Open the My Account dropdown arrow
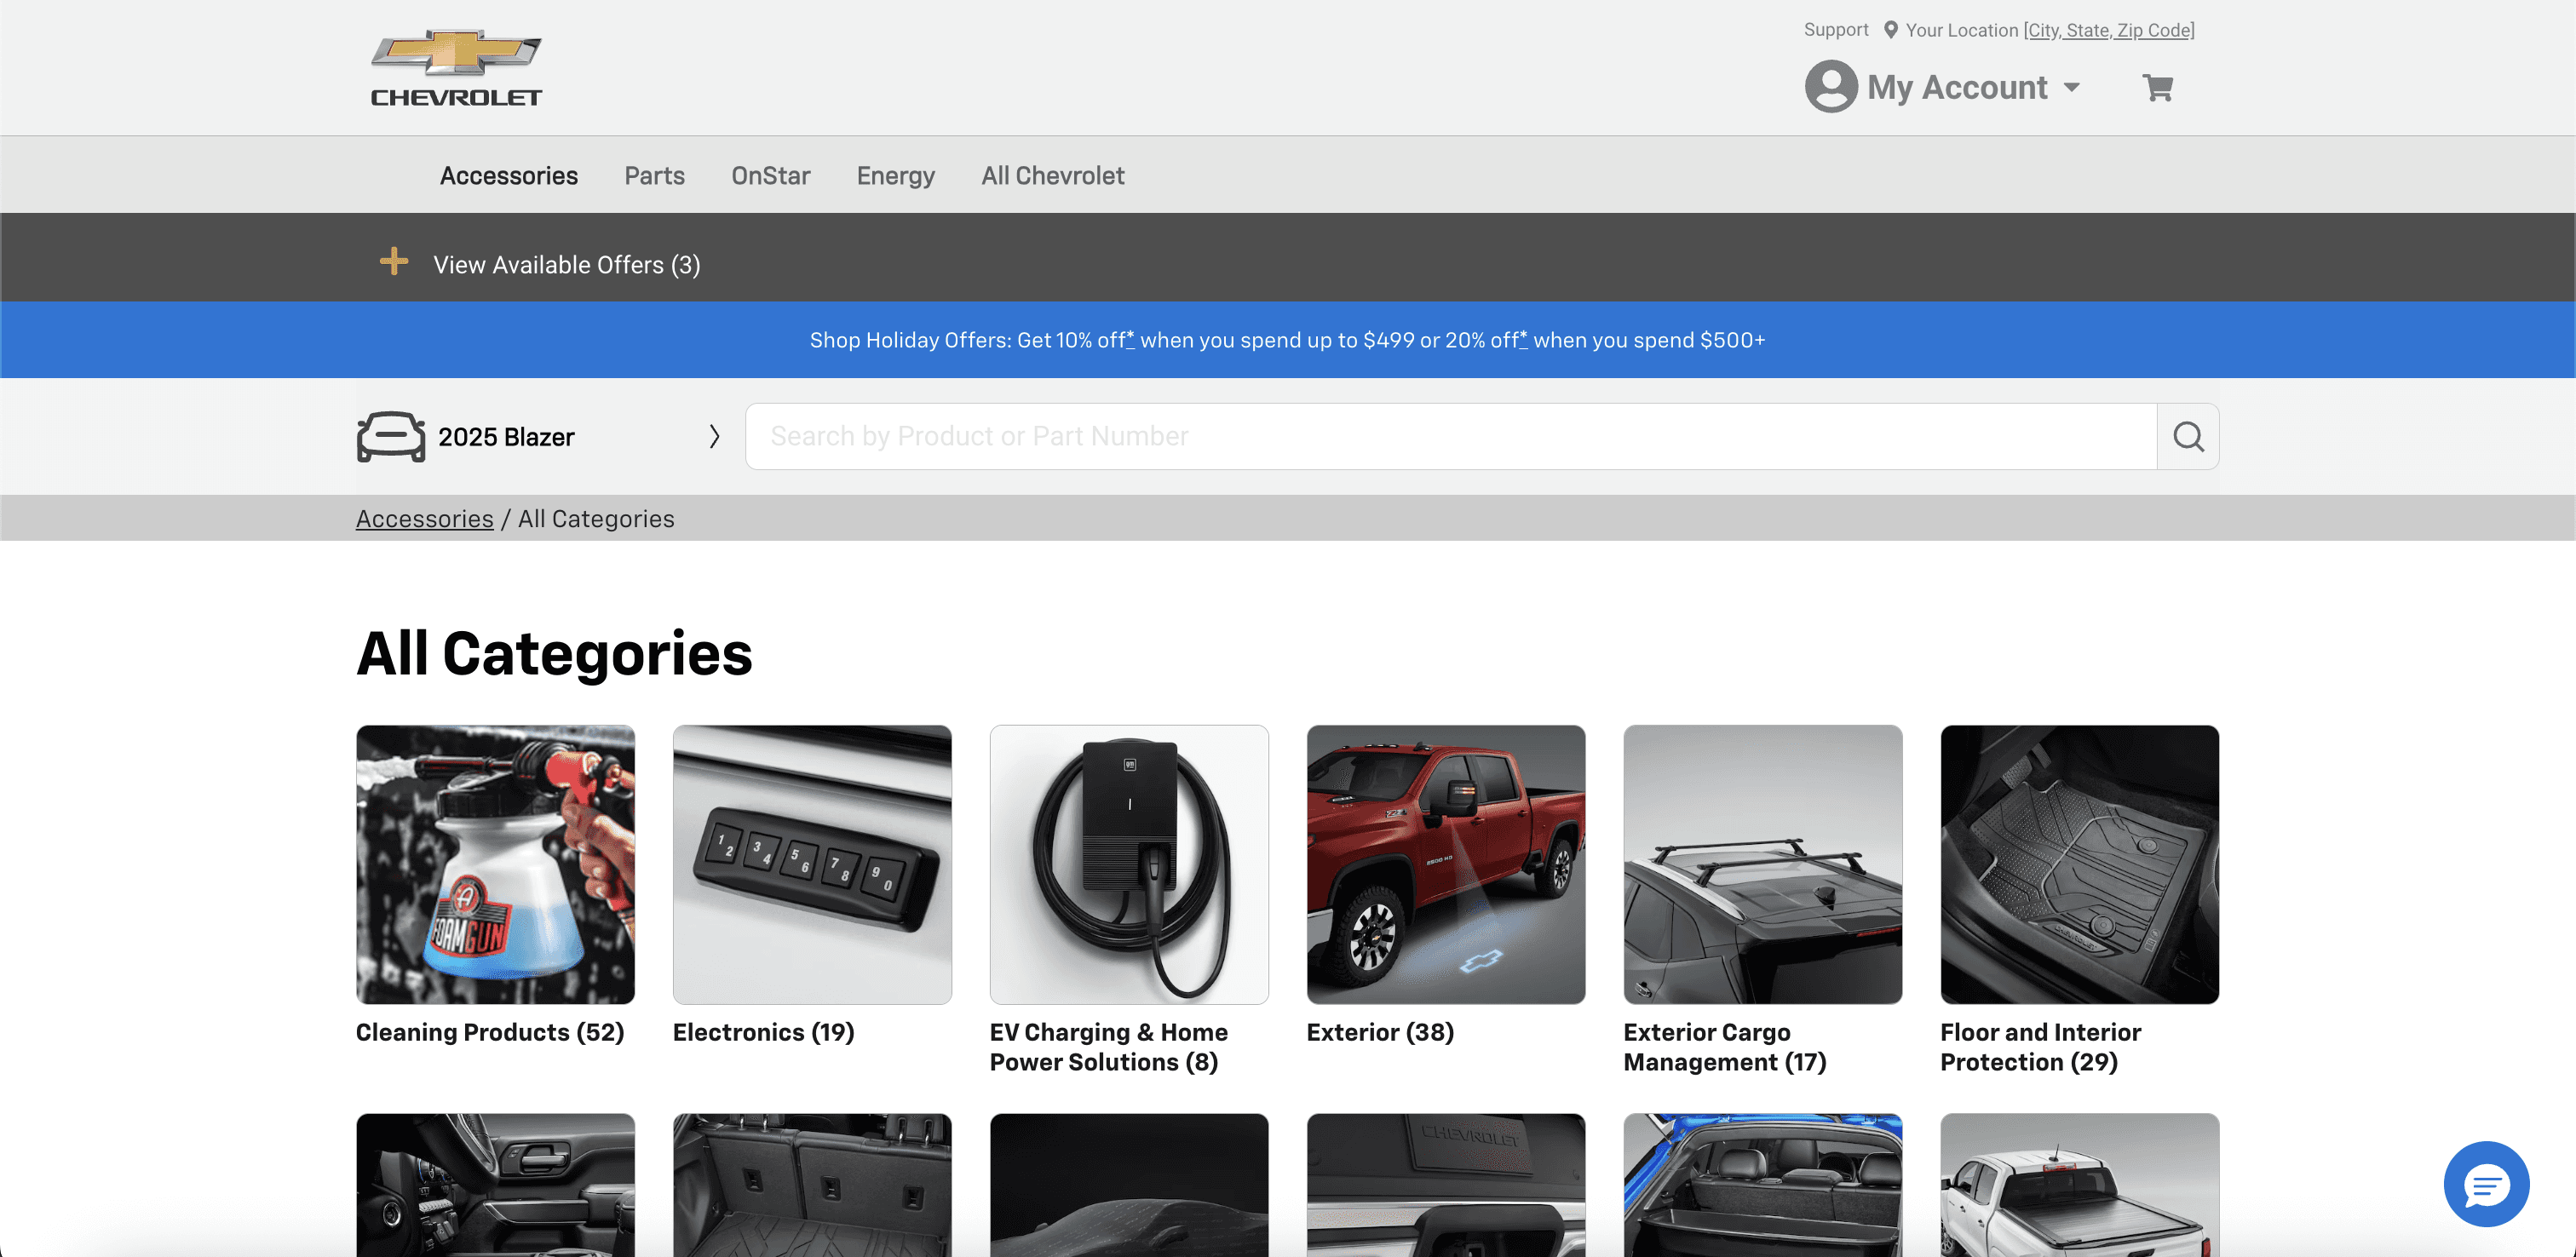Image resolution: width=2576 pixels, height=1257 pixels. (2071, 88)
